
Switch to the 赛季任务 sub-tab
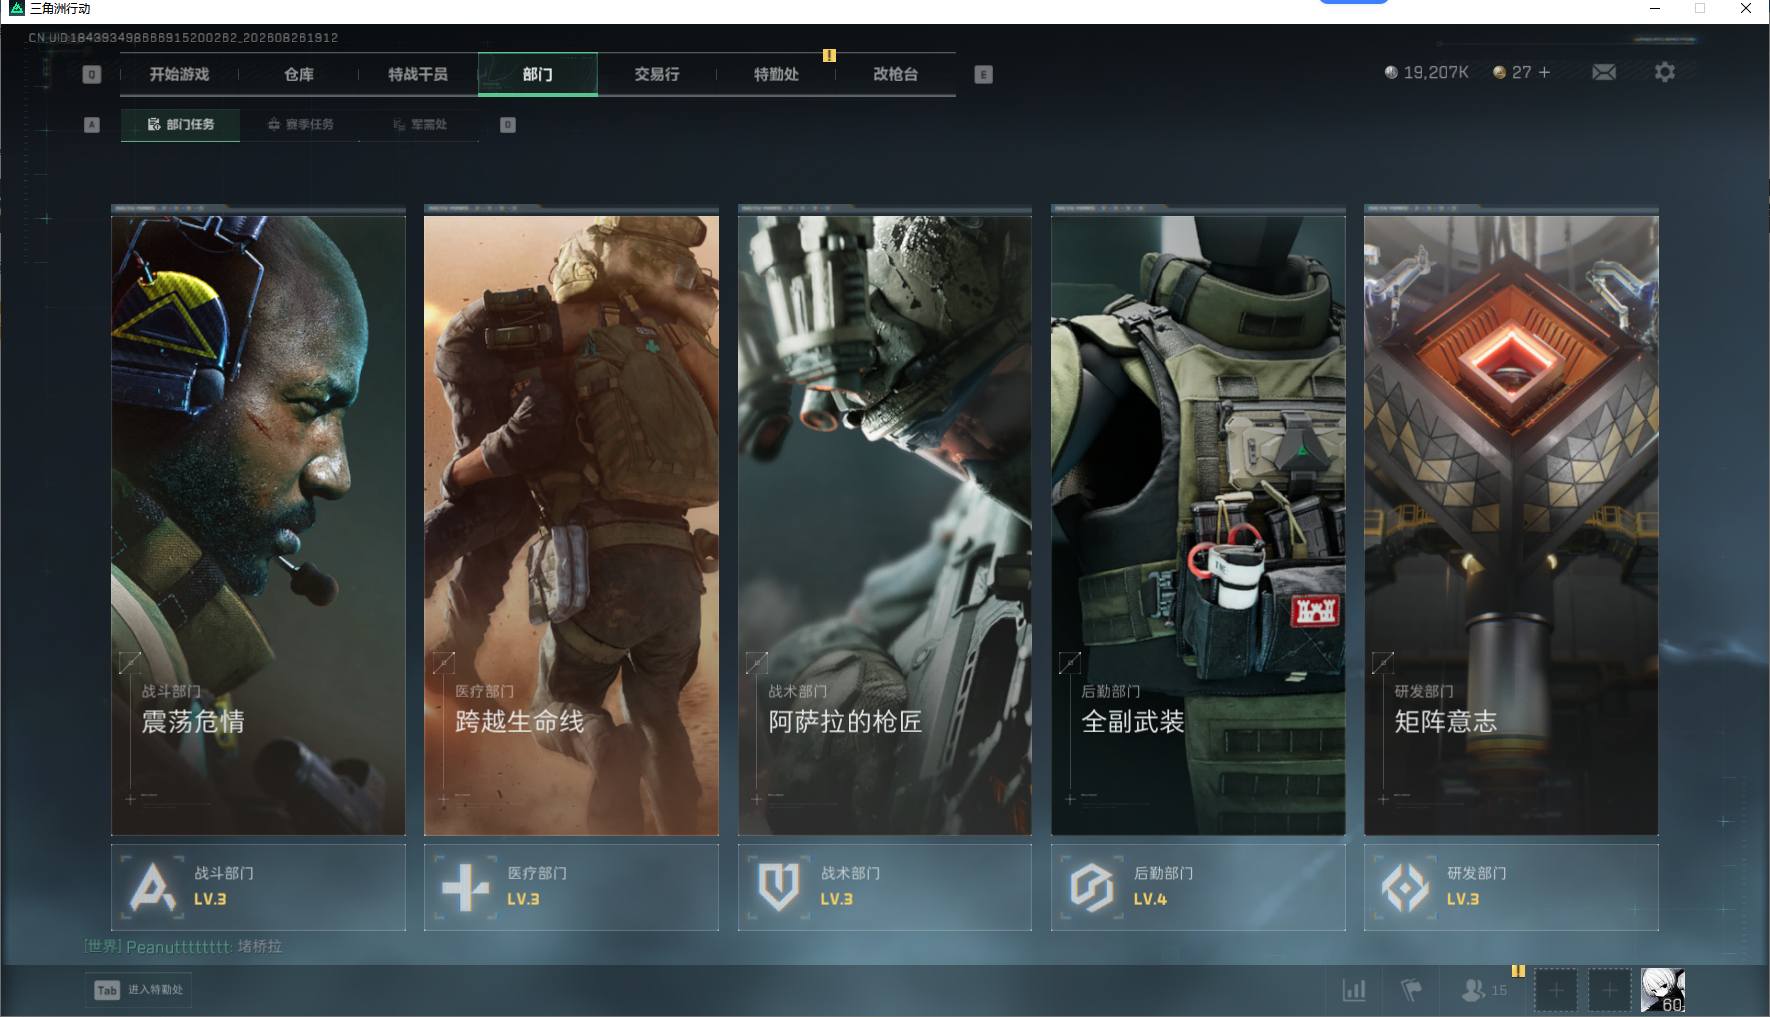coord(300,124)
